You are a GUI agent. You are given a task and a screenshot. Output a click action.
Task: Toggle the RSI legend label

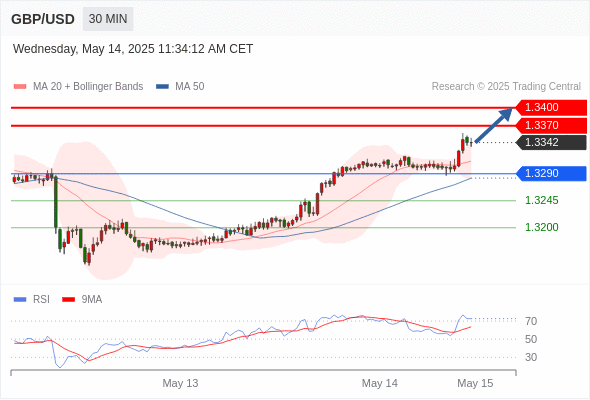41,300
